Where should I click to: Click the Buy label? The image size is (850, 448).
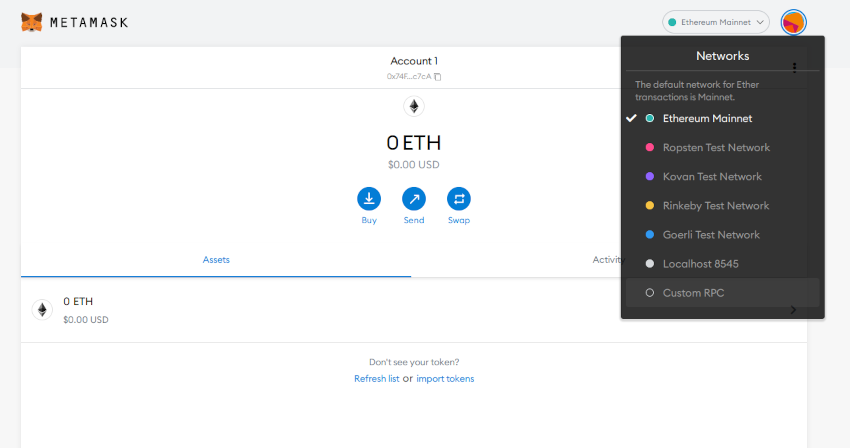point(369,220)
